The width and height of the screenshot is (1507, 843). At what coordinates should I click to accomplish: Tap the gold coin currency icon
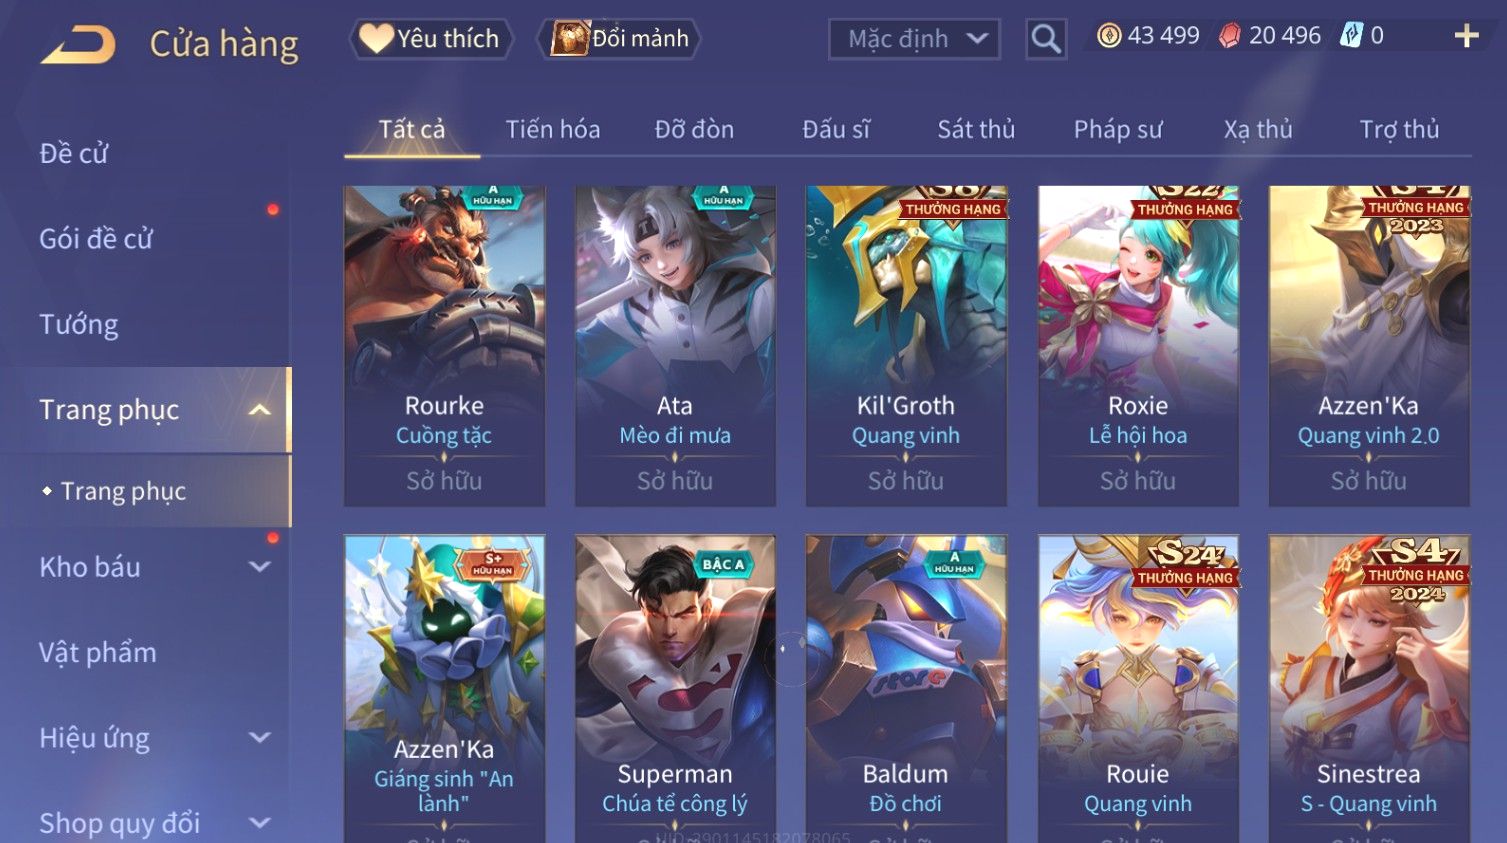click(1109, 36)
